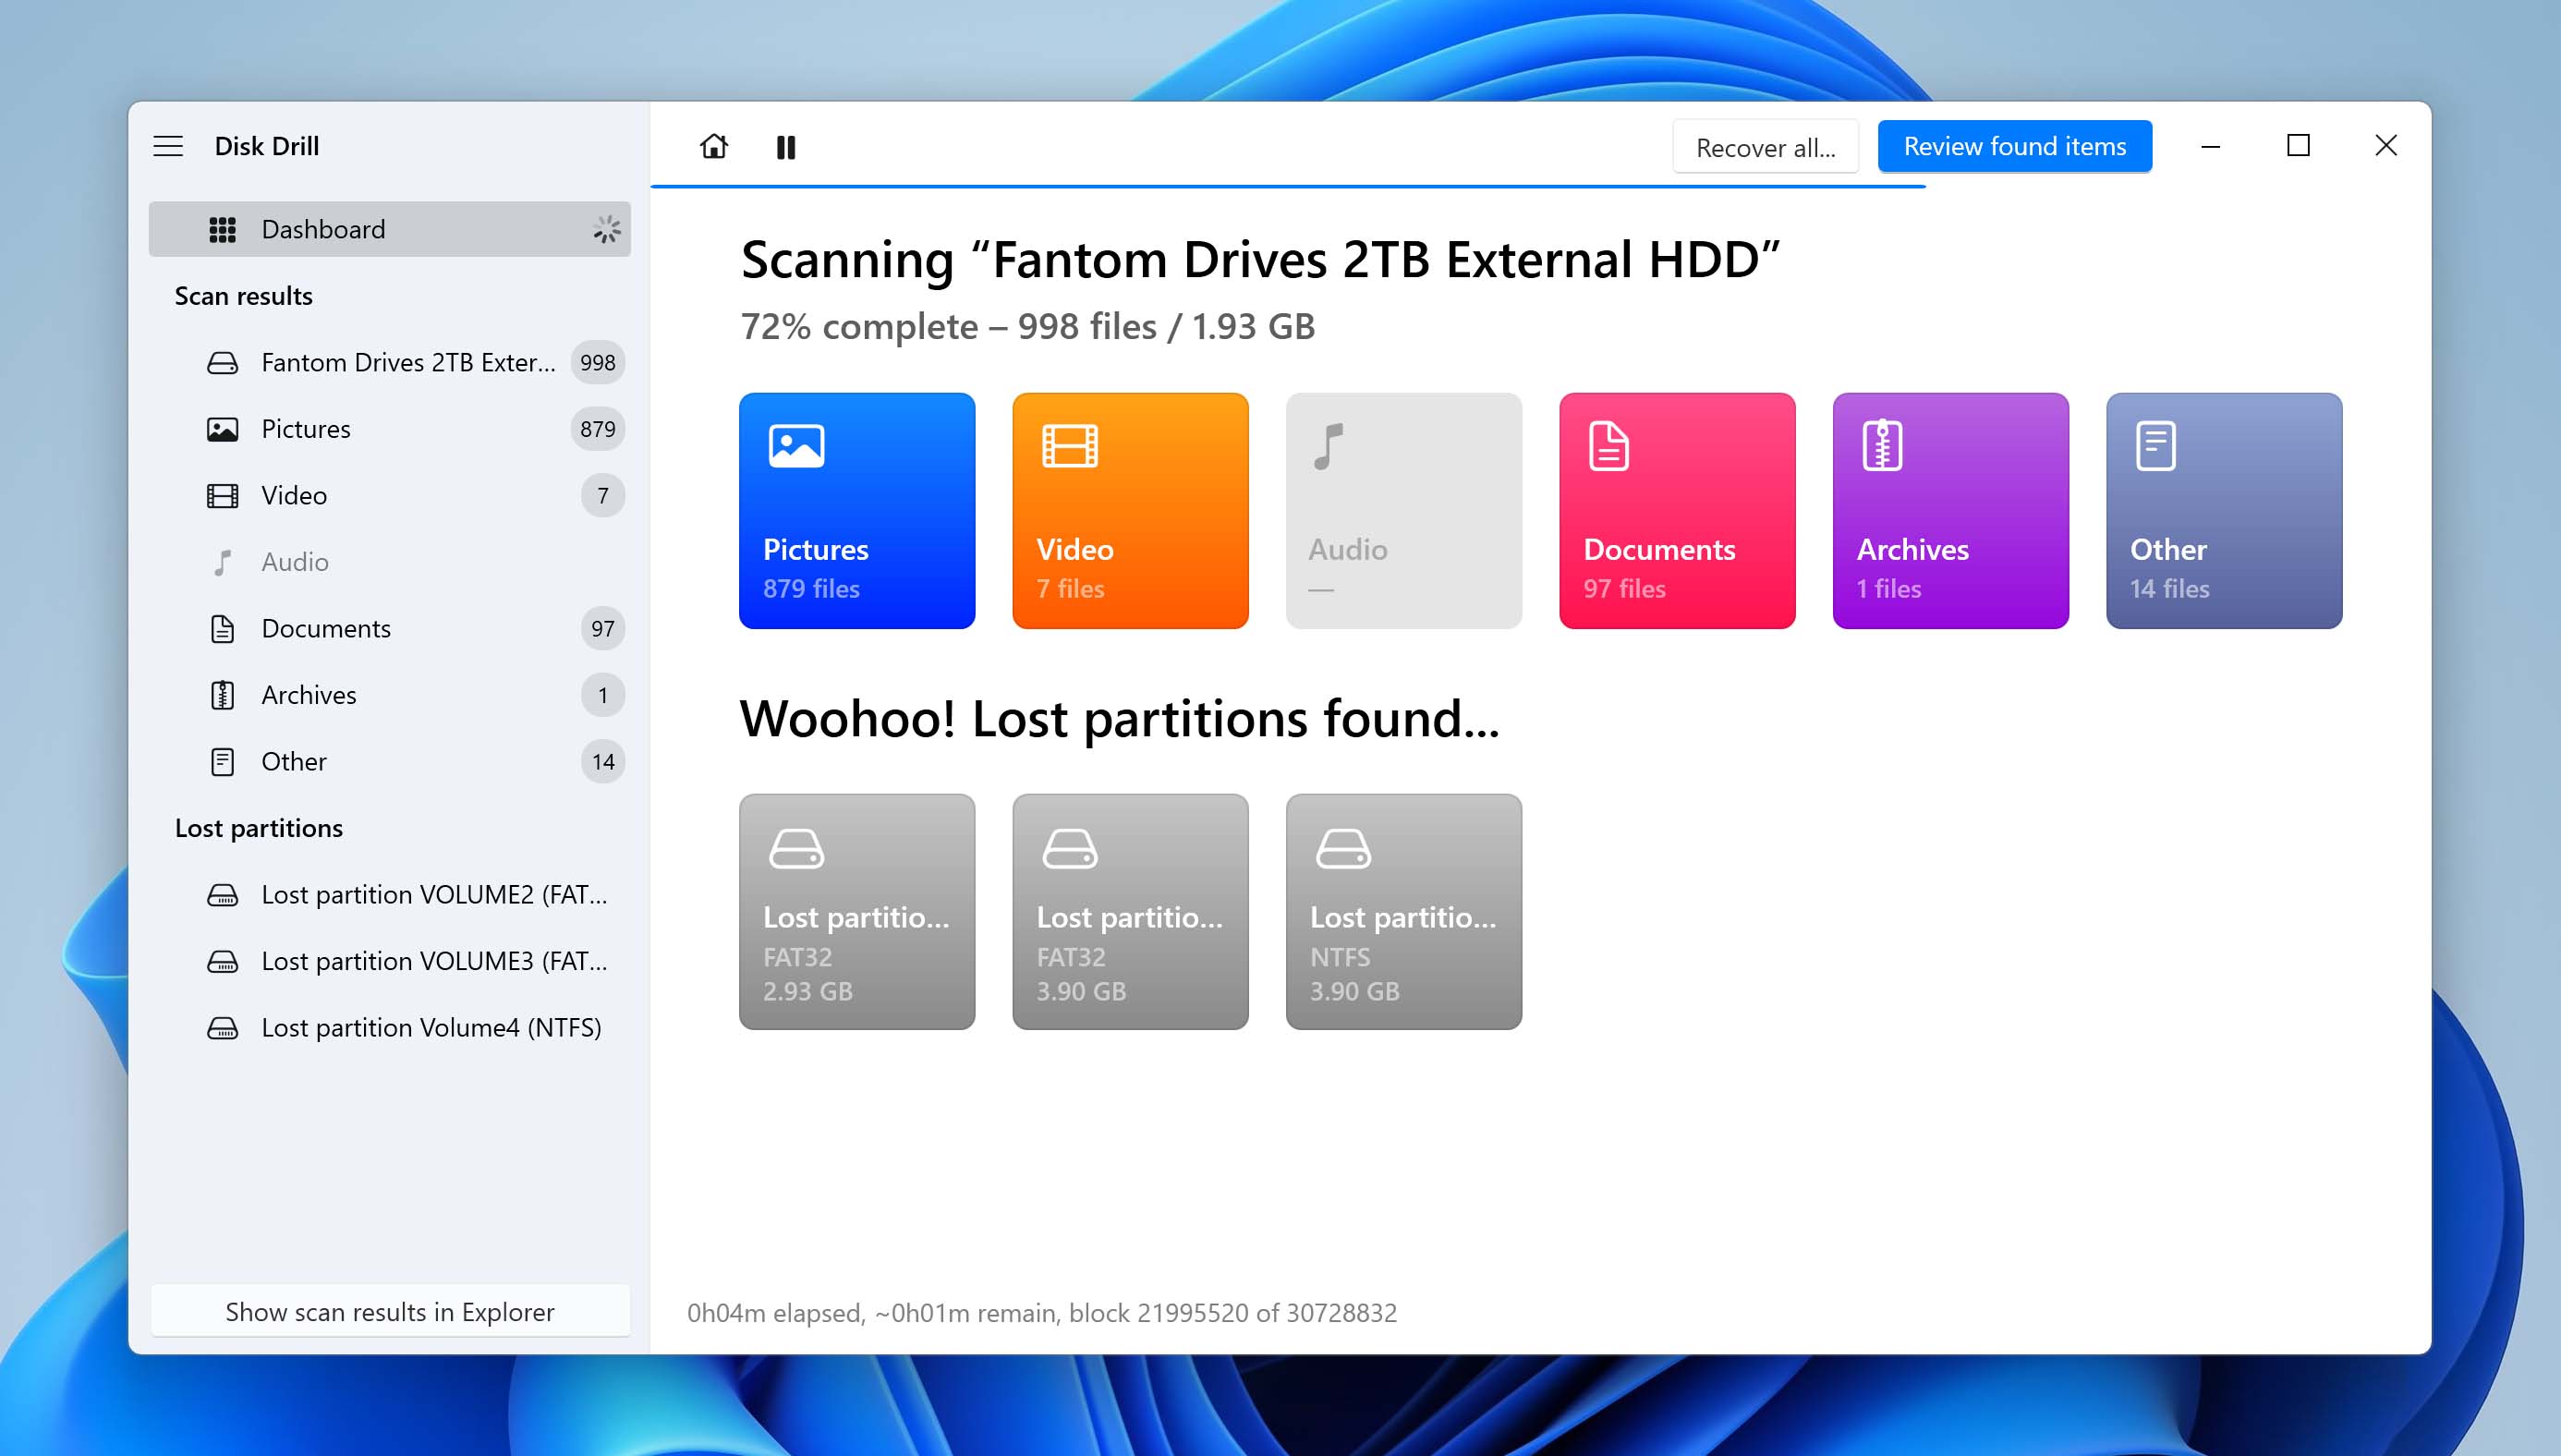Click Show scan results in Explorer
Image resolution: width=2561 pixels, height=1456 pixels.
(389, 1310)
